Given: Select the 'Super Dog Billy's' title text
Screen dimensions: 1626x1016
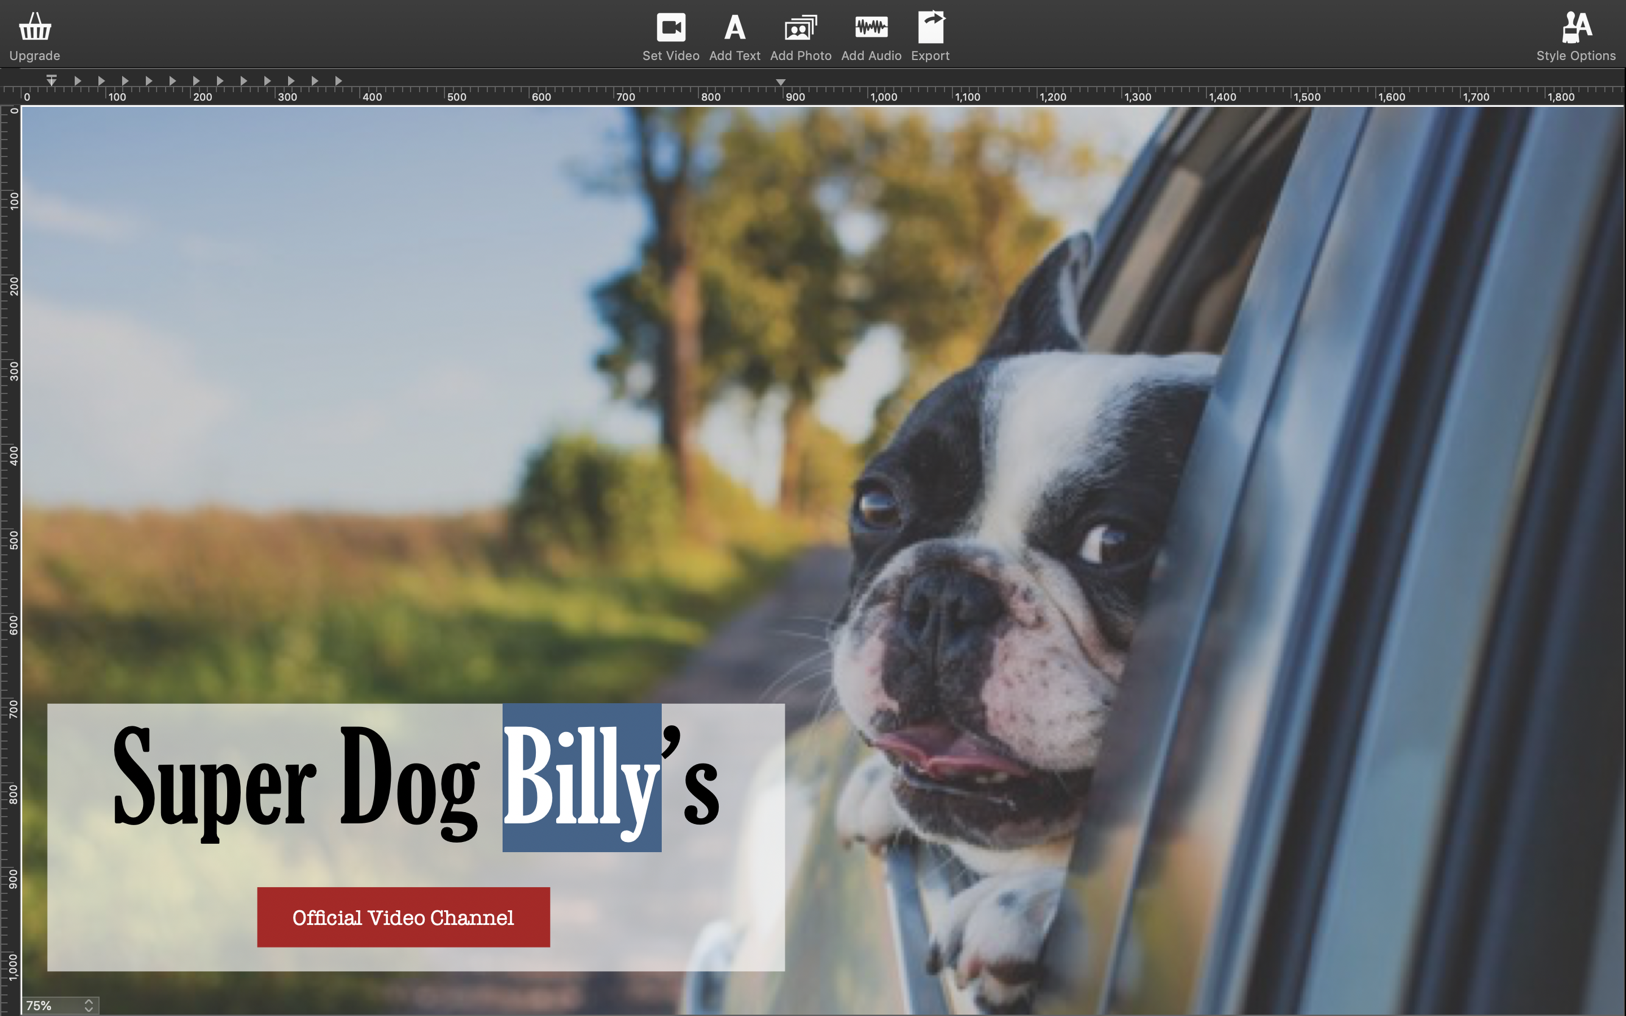Looking at the screenshot, I should point(300,785).
